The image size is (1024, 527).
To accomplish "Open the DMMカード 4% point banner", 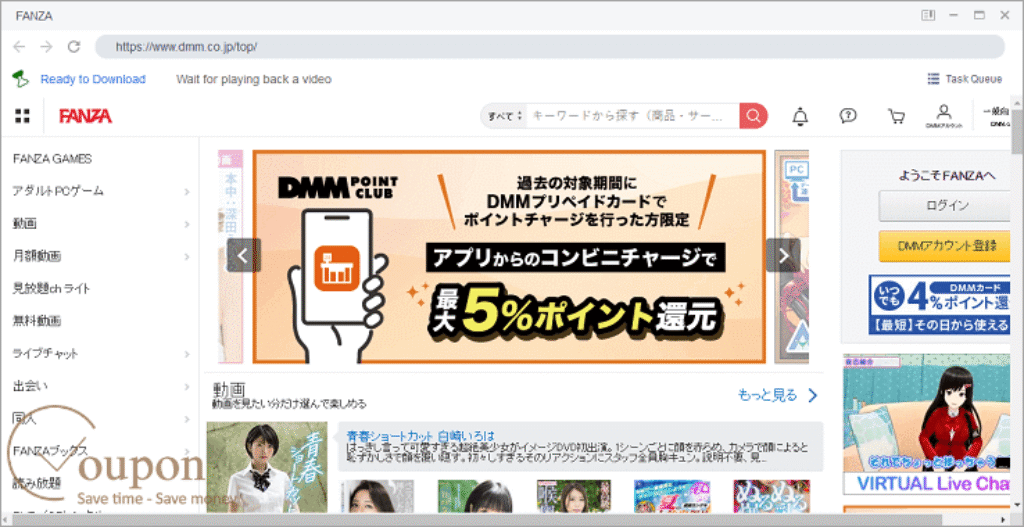I will [x=941, y=304].
